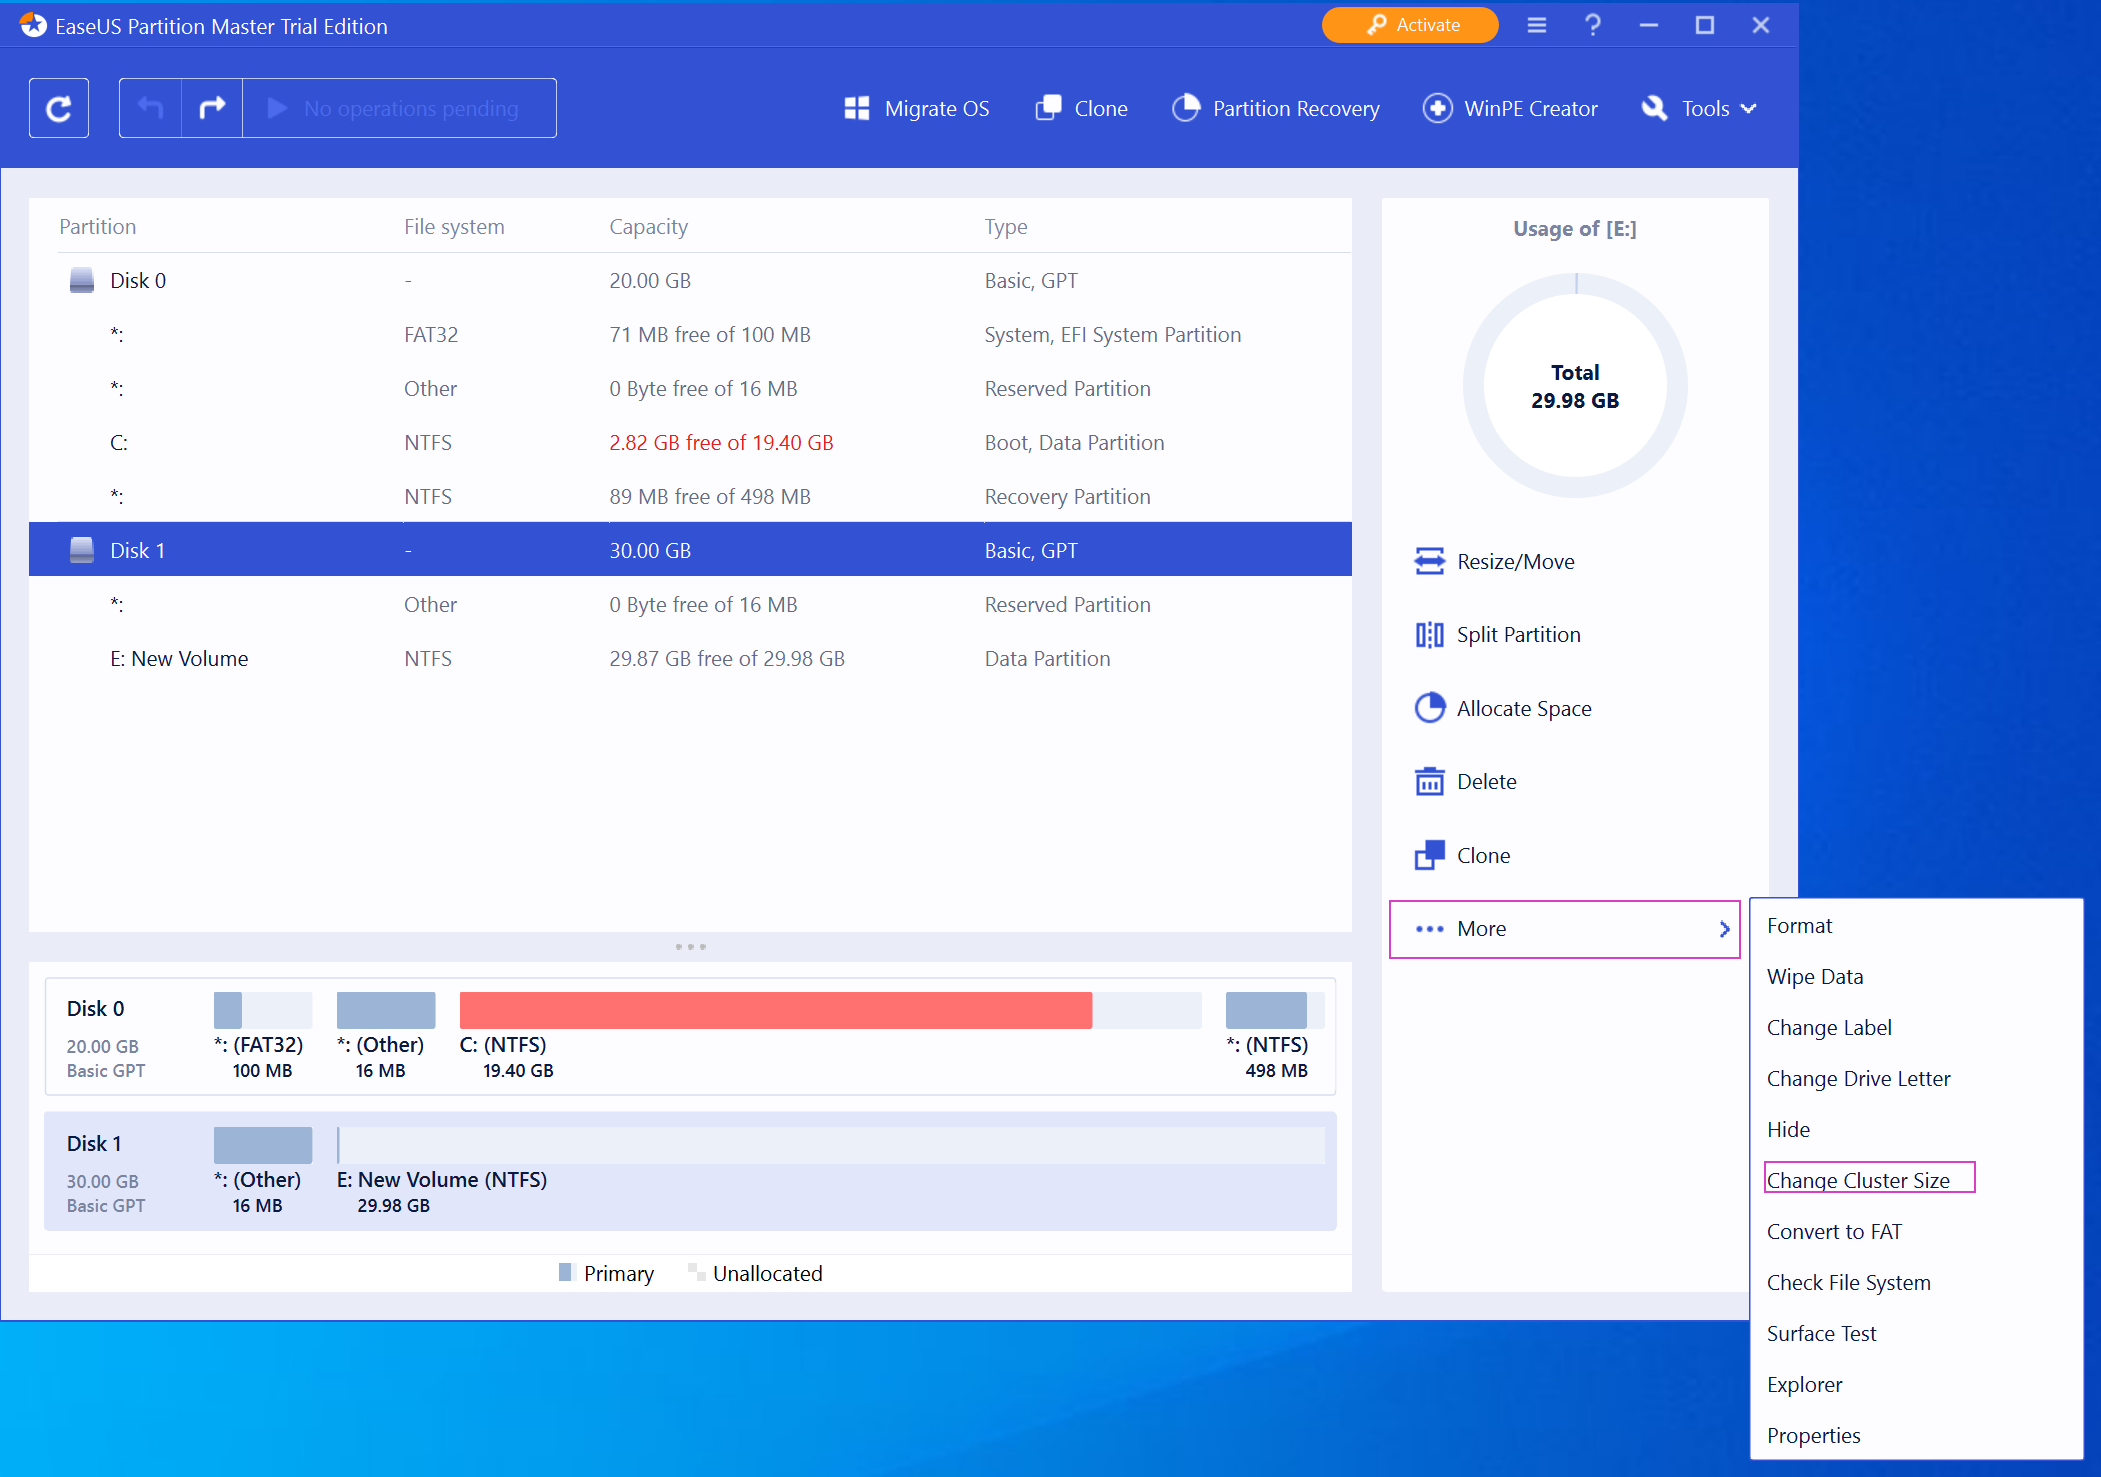Viewport: 2101px width, 1477px height.
Task: Open the help question mark icon
Action: coord(1593,25)
